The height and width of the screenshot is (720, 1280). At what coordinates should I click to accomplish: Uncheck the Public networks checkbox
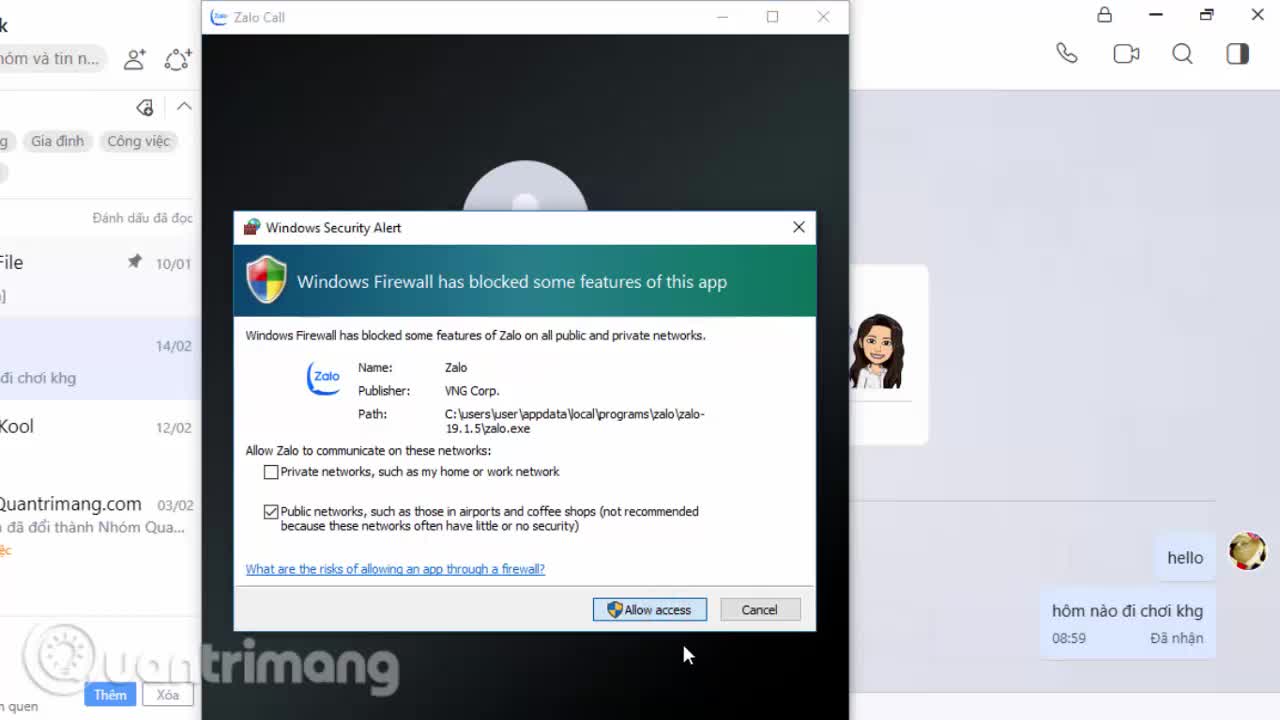[x=271, y=512]
